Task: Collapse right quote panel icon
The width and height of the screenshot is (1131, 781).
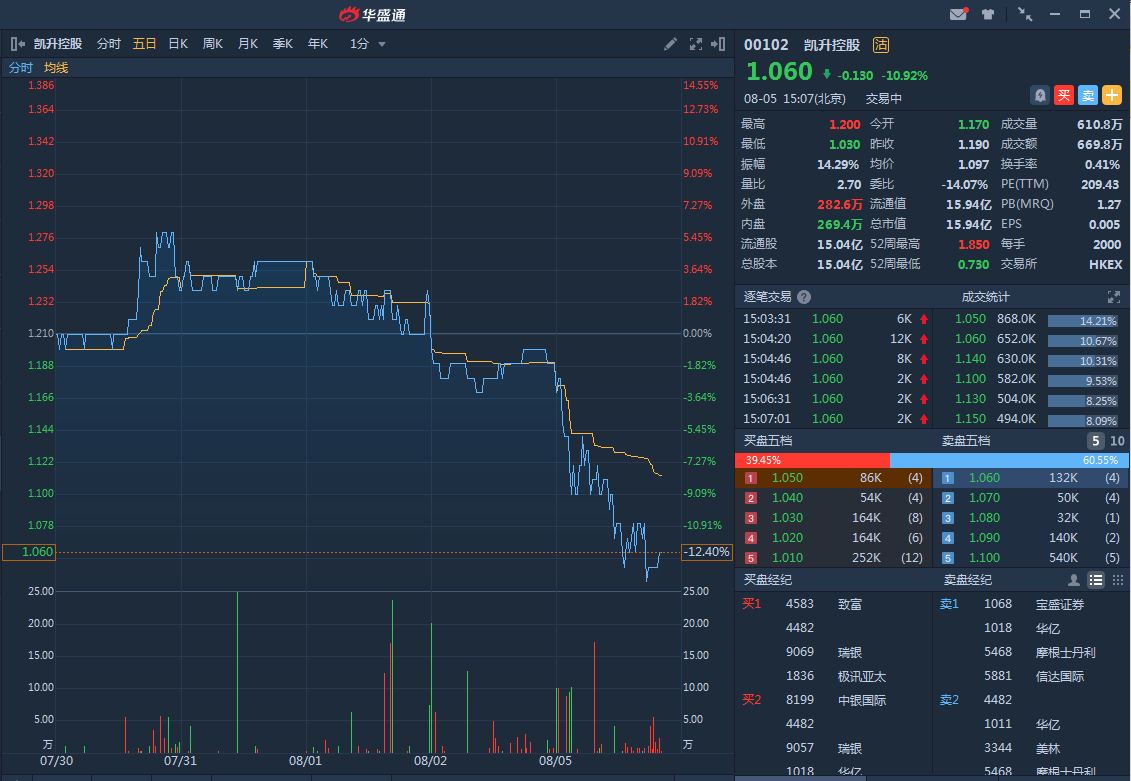Action: pyautogui.click(x=718, y=44)
